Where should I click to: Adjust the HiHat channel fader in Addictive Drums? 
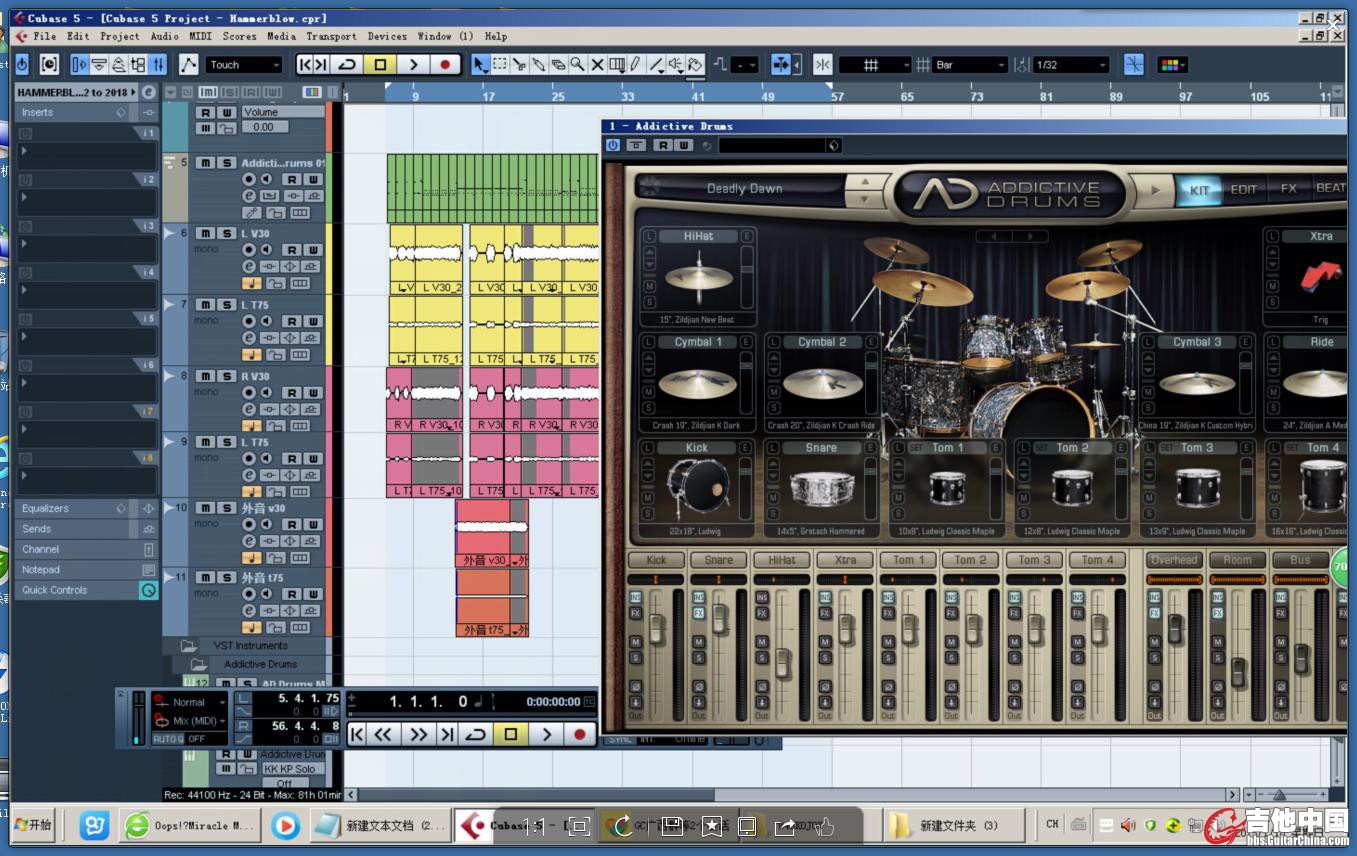coord(783,662)
